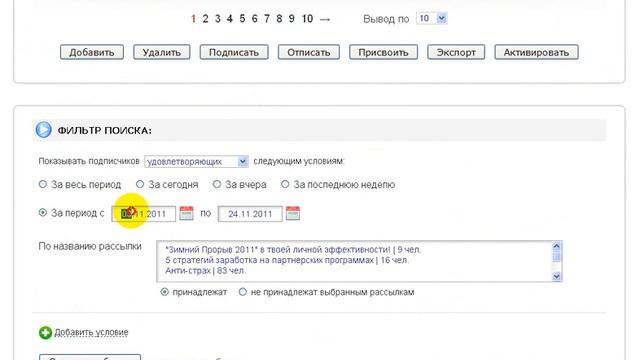Click the mailing list scrollbar up arrow
Screen dimensions: 640x360
click(556, 246)
